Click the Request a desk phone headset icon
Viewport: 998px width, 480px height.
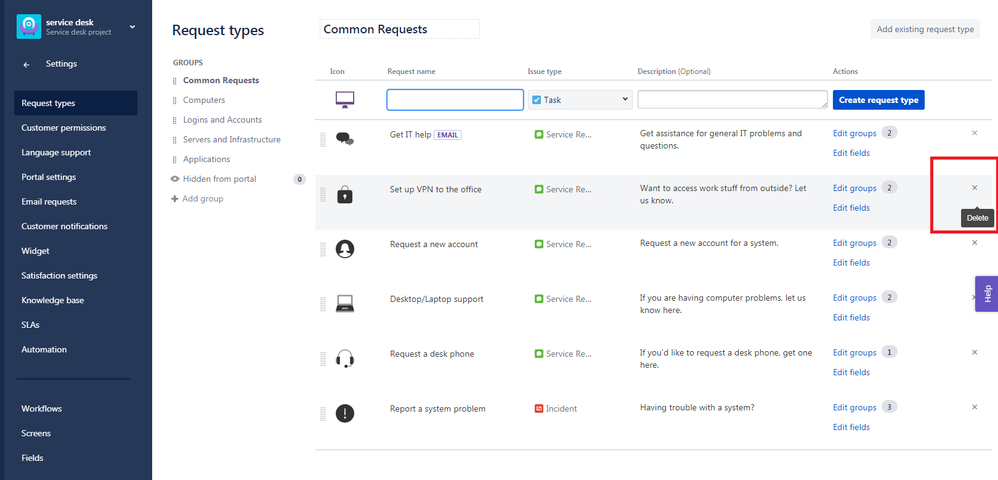(344, 358)
